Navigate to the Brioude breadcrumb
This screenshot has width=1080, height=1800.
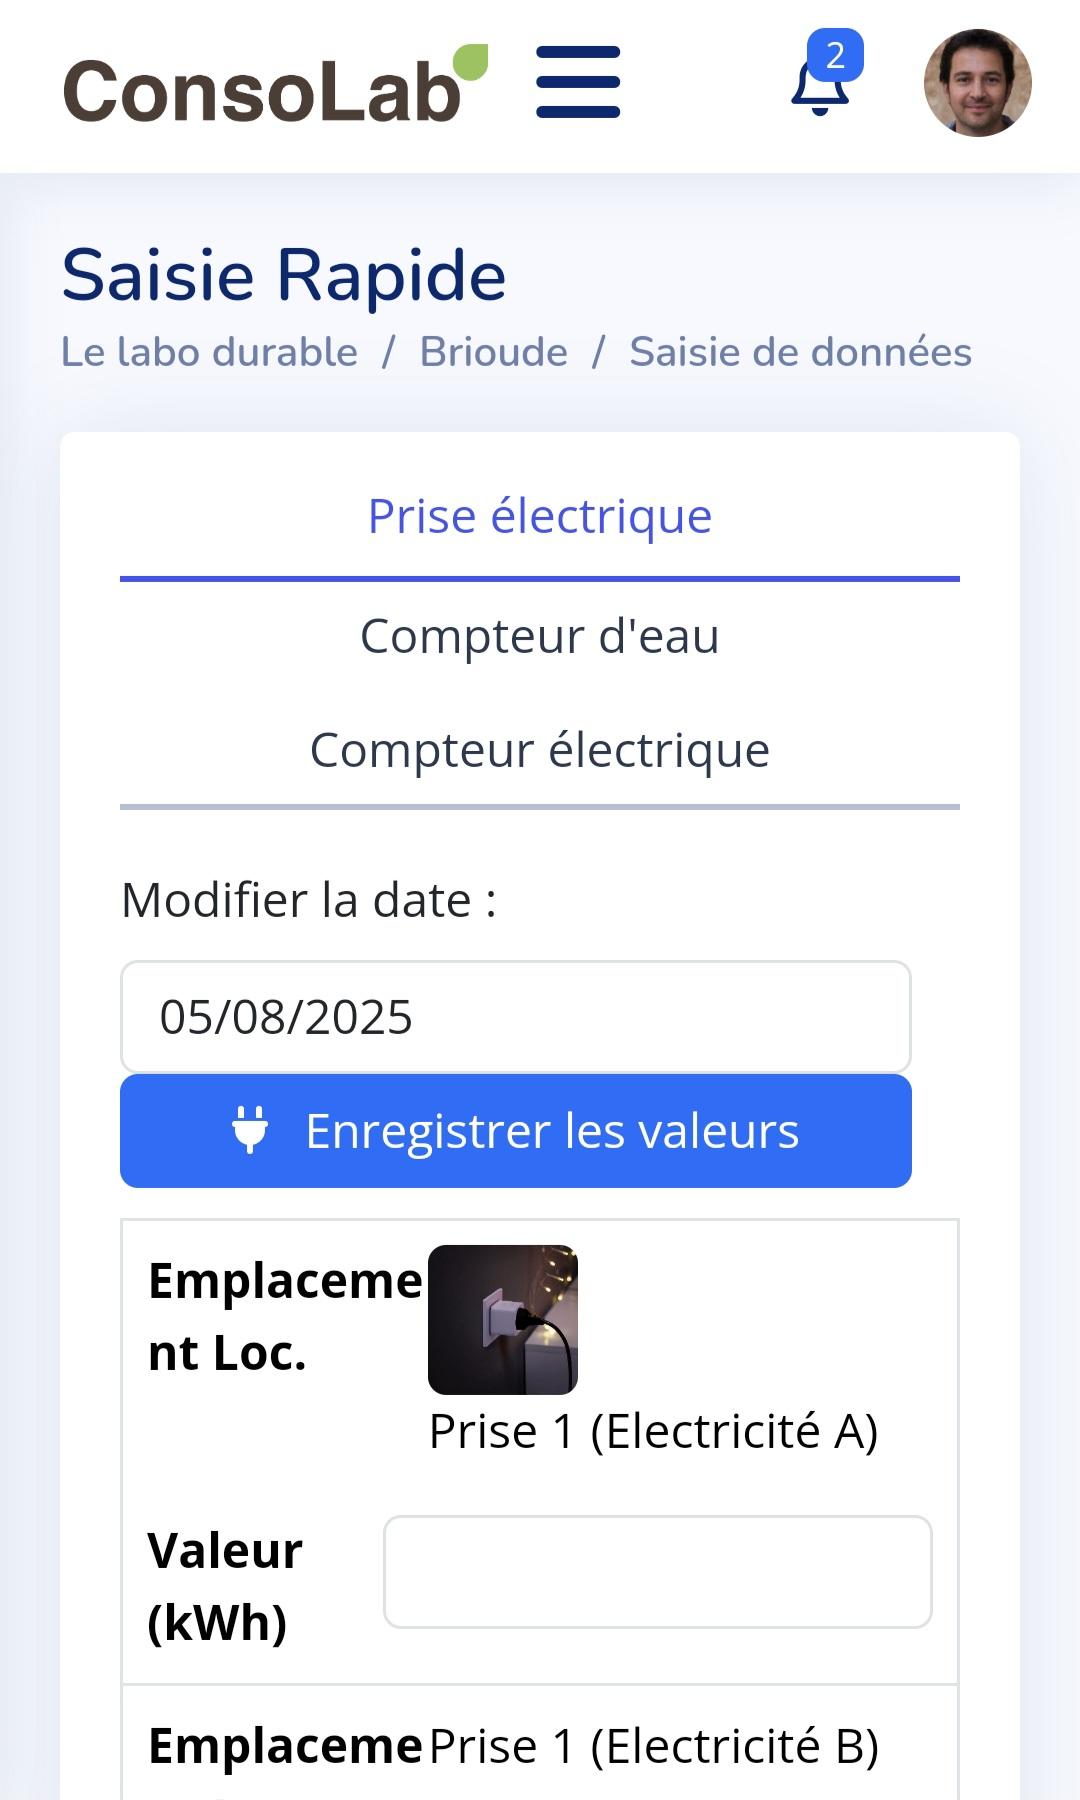493,352
